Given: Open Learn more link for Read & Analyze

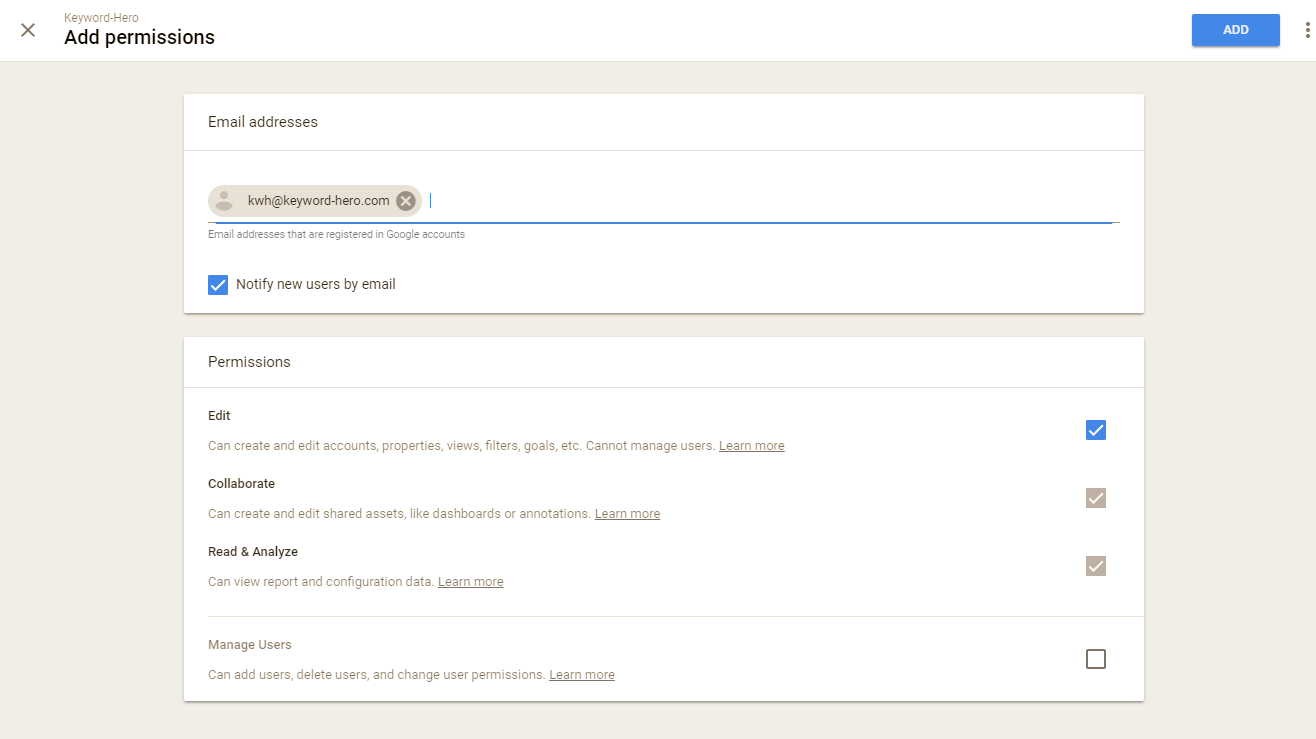Looking at the screenshot, I should (x=471, y=582).
